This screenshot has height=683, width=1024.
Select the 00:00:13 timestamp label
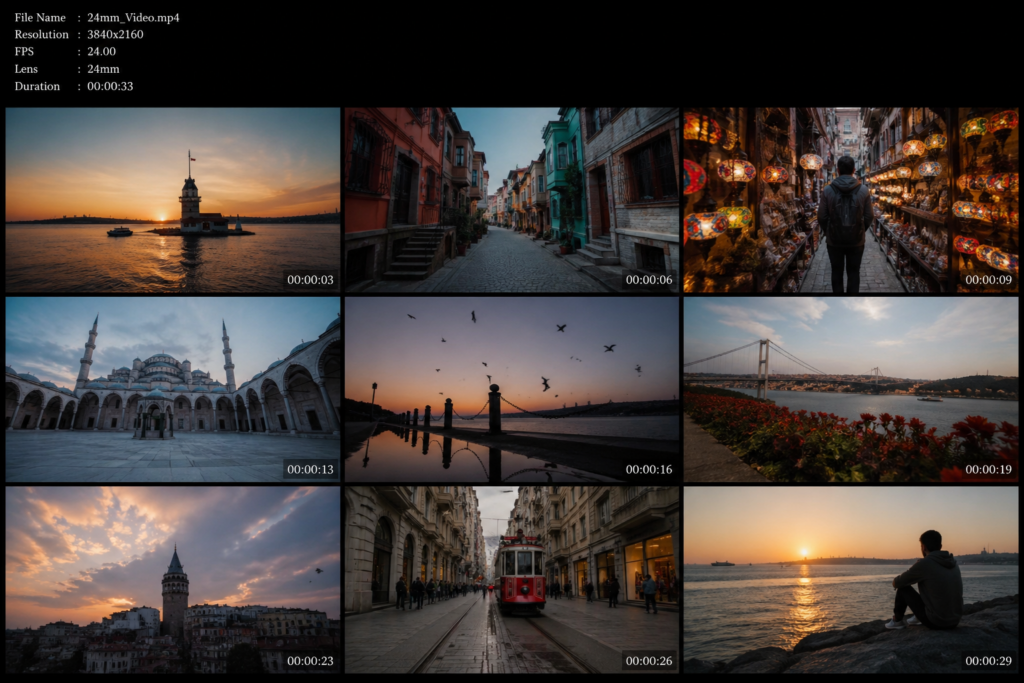(310, 470)
